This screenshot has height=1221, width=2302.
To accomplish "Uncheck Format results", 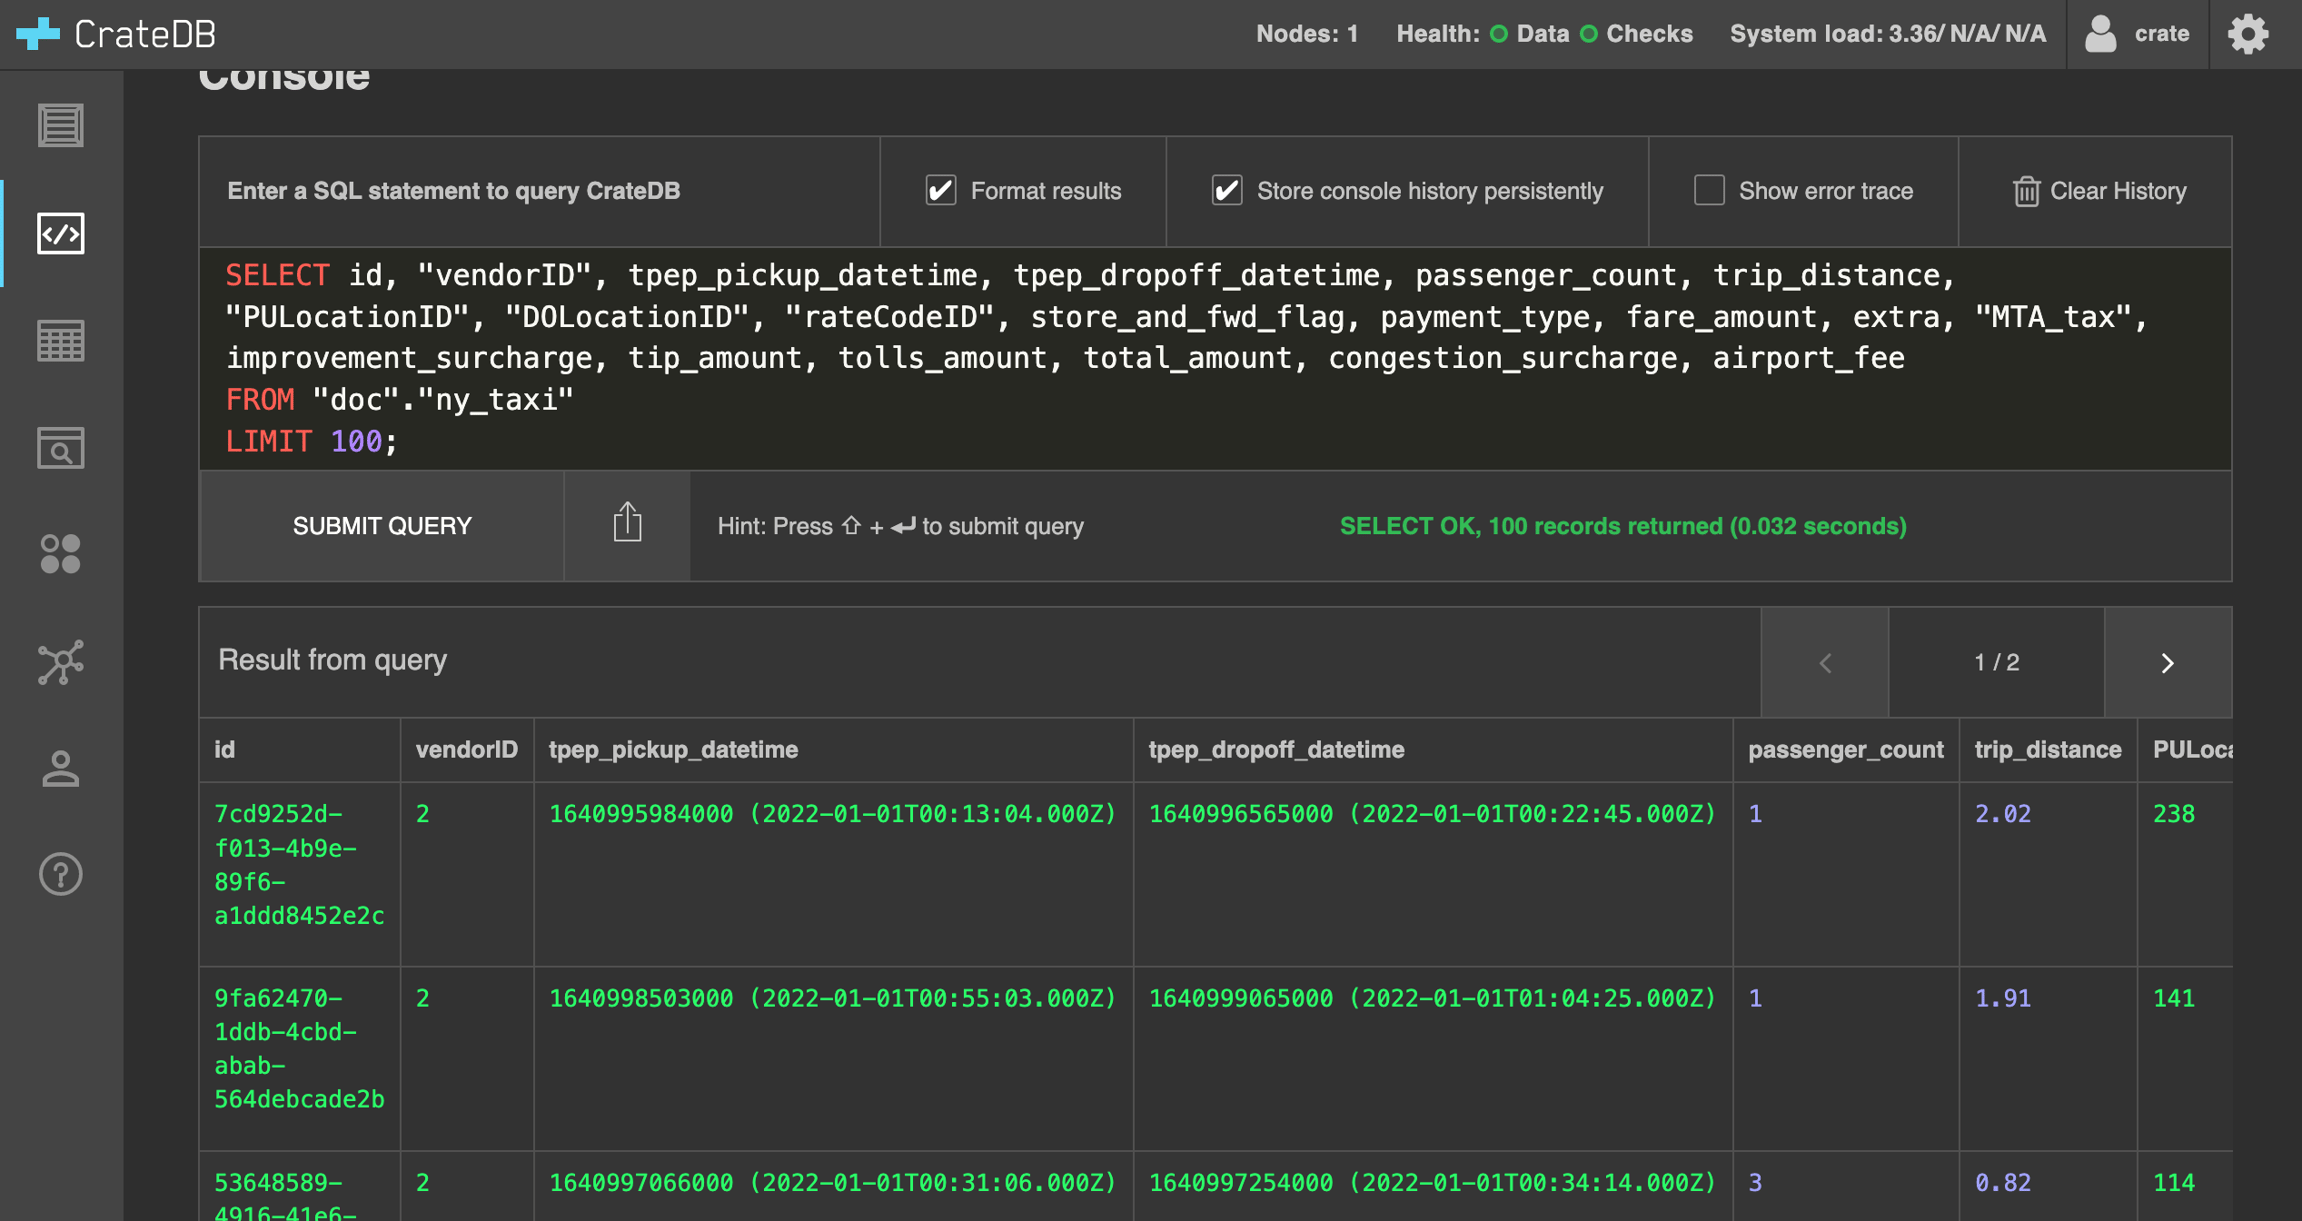I will pos(940,190).
